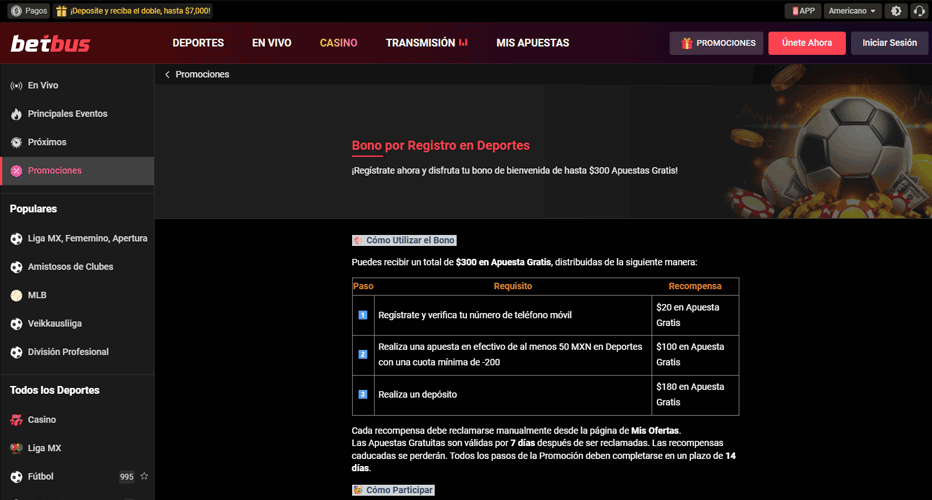
Task: Click the MLB baseball icon
Action: pos(16,295)
